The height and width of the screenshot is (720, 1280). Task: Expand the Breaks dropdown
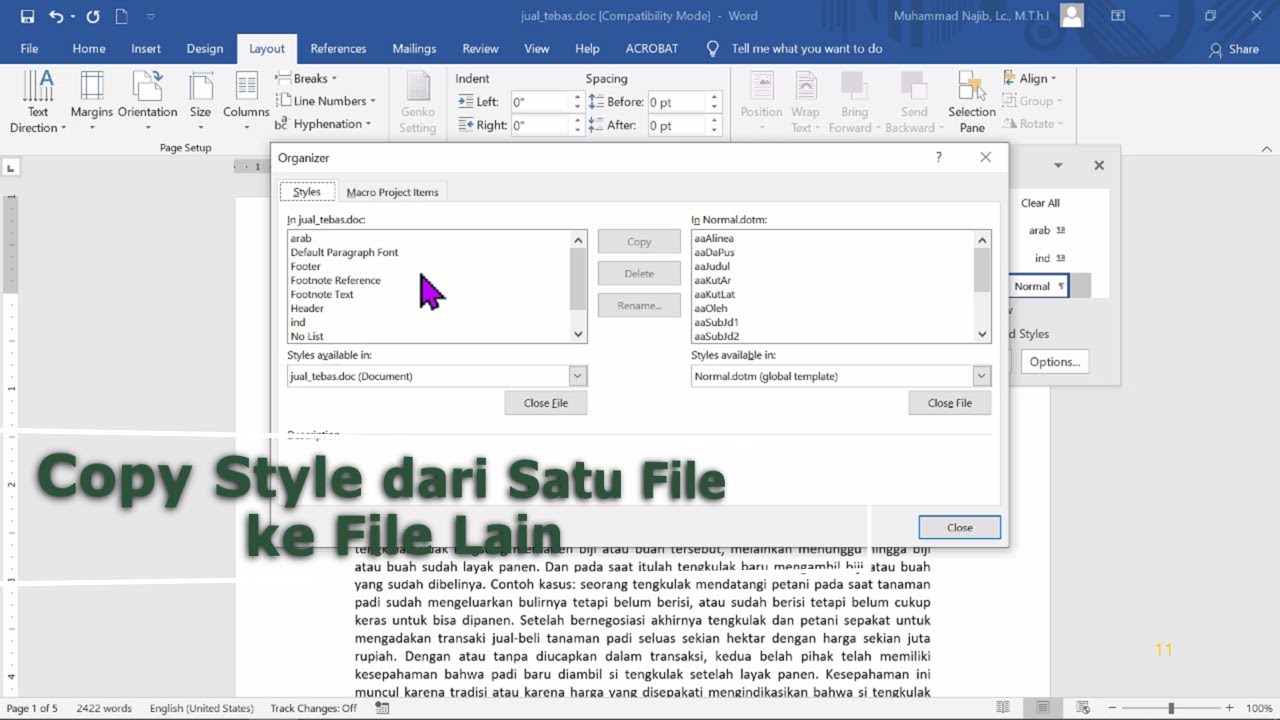(334, 78)
